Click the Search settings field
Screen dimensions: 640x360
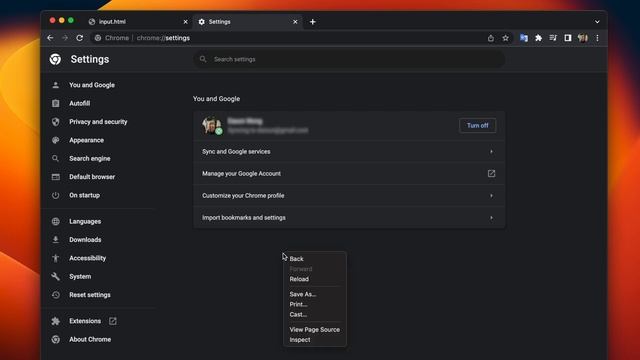349,59
